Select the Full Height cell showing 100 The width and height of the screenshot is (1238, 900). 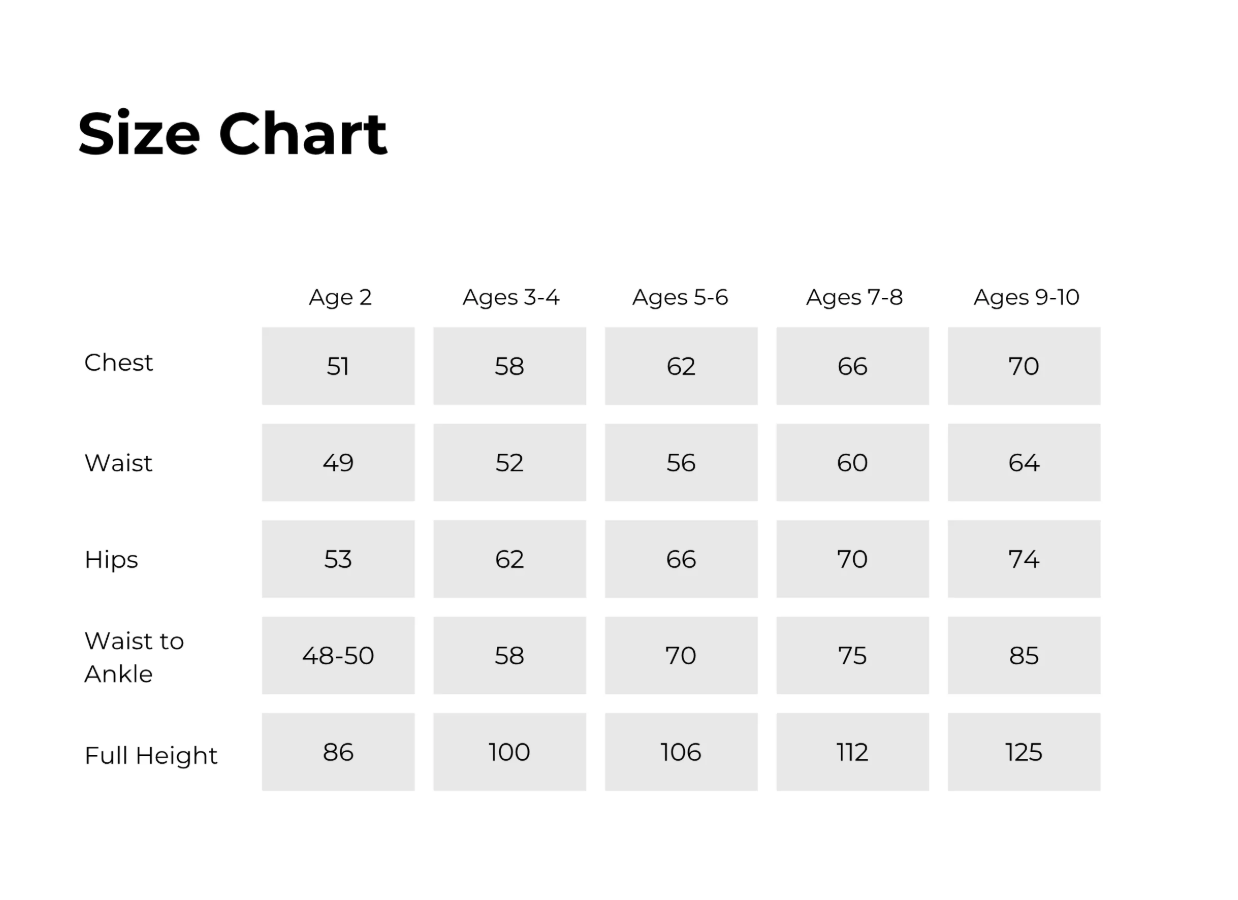click(x=509, y=752)
